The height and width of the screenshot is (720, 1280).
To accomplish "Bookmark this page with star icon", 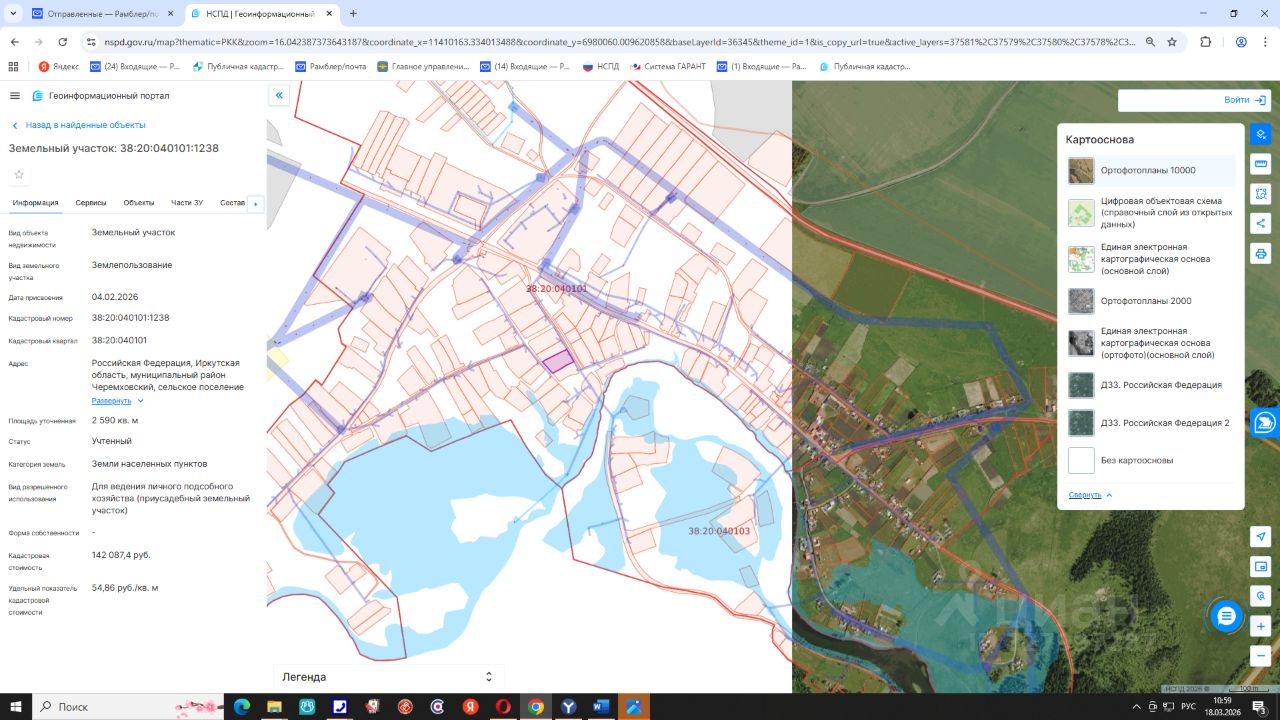I will (1172, 42).
